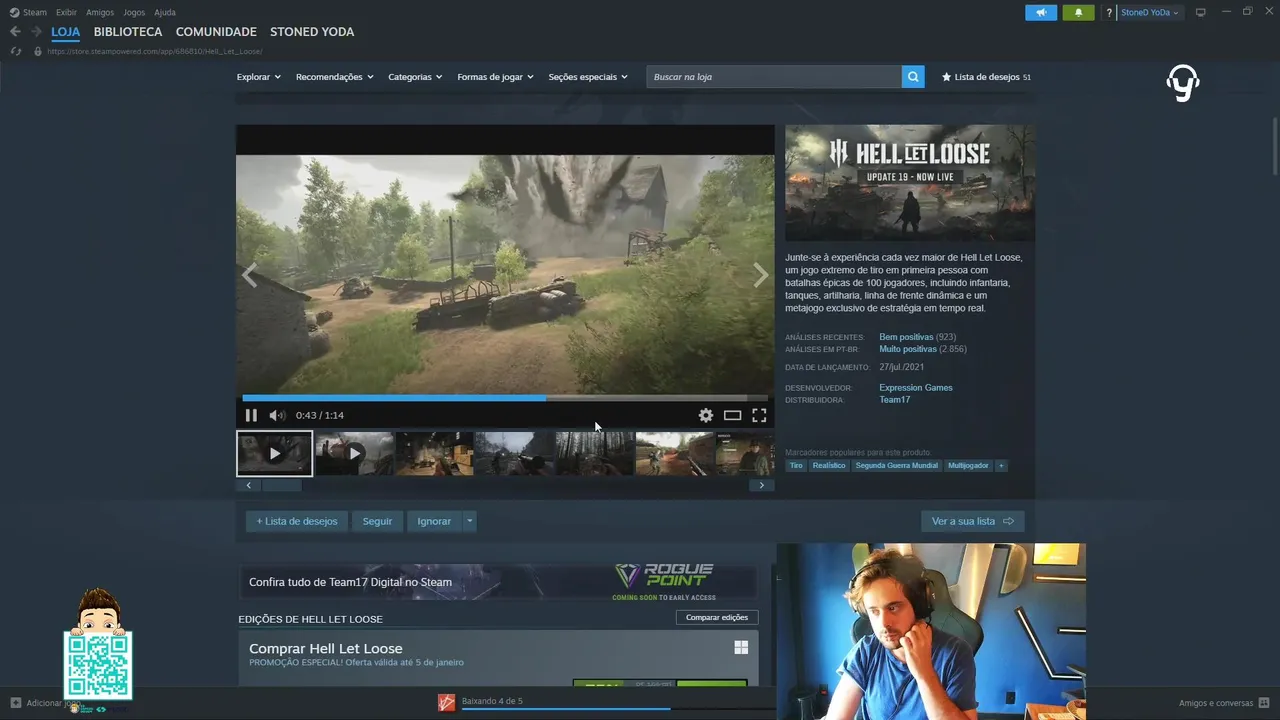Add game to Lista de desejos
1280x720 pixels.
click(297, 521)
